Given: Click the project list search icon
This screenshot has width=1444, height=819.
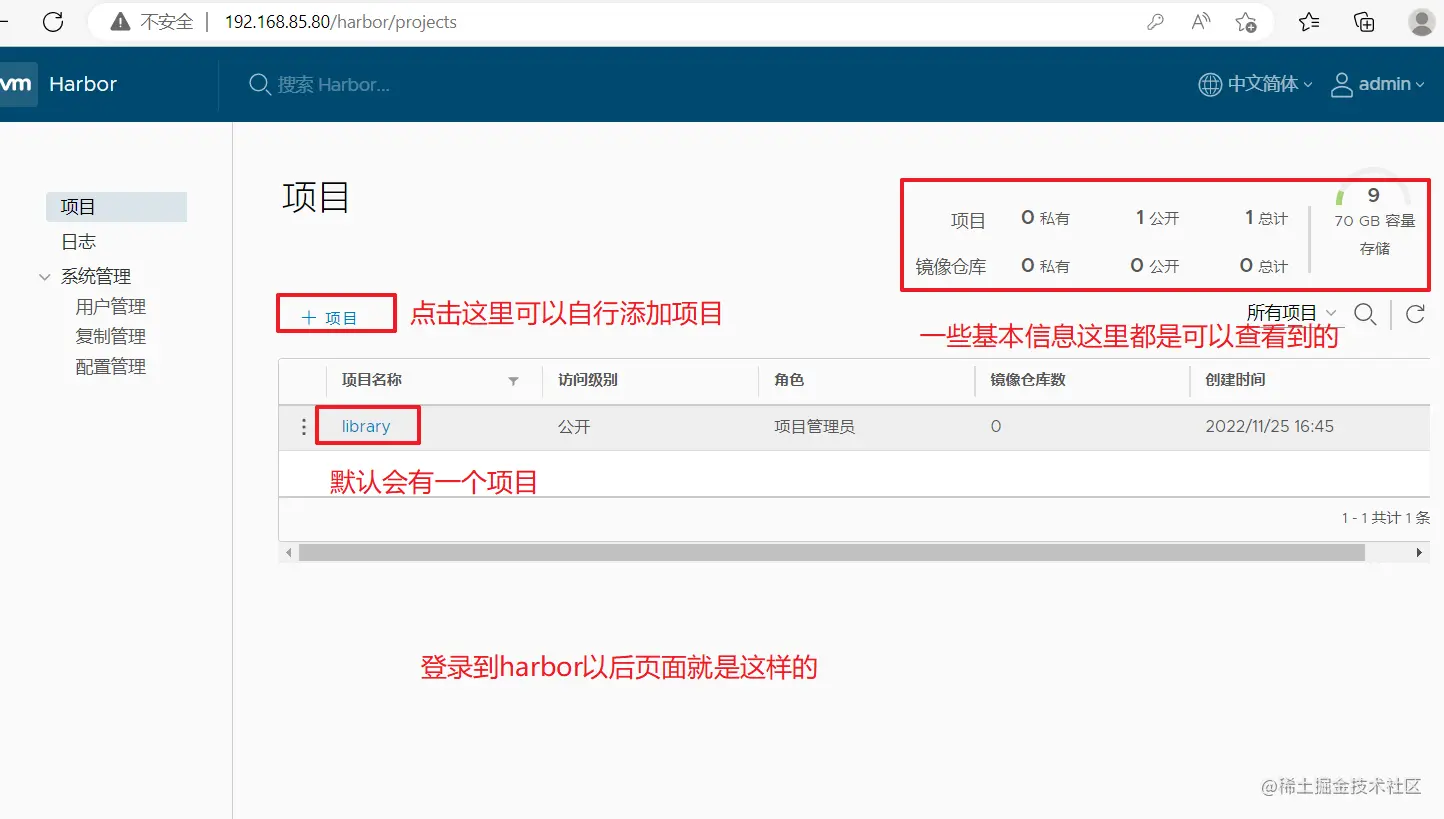Looking at the screenshot, I should pos(1365,314).
